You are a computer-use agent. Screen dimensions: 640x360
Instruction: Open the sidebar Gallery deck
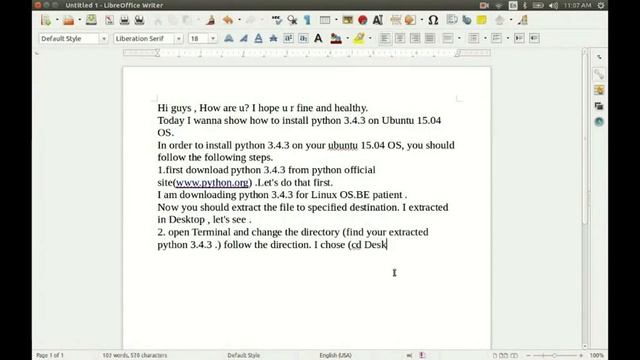point(599,106)
